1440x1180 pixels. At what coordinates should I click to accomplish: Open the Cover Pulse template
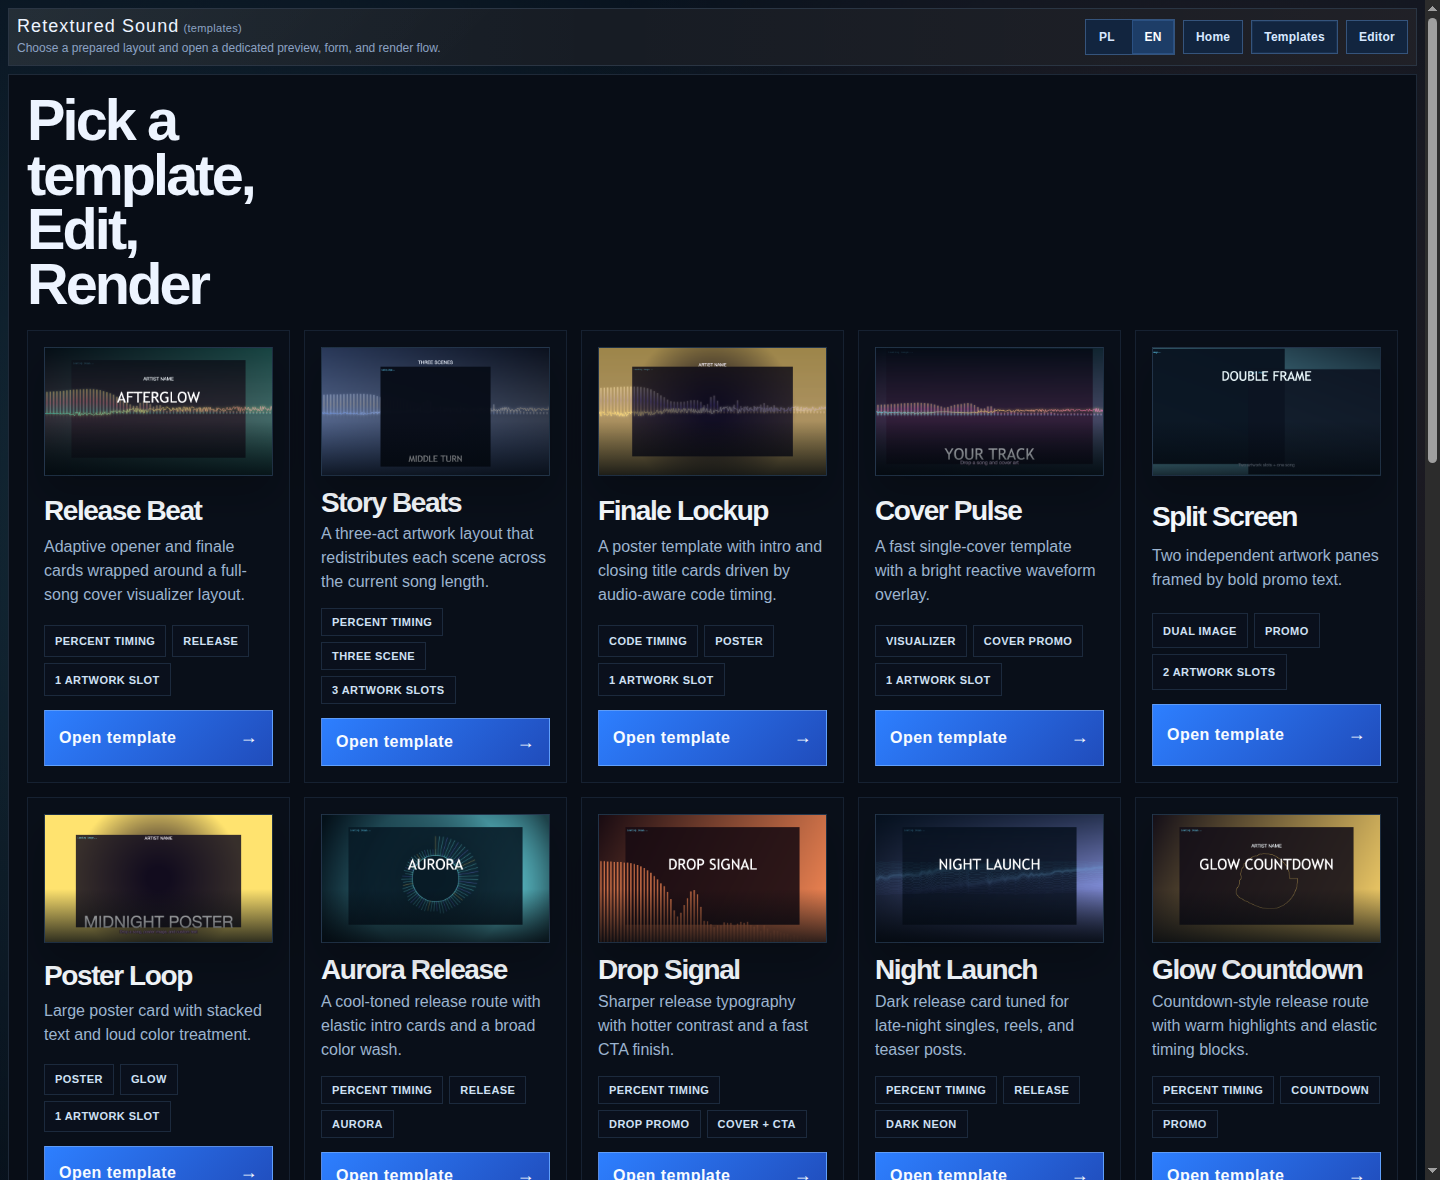coord(989,738)
